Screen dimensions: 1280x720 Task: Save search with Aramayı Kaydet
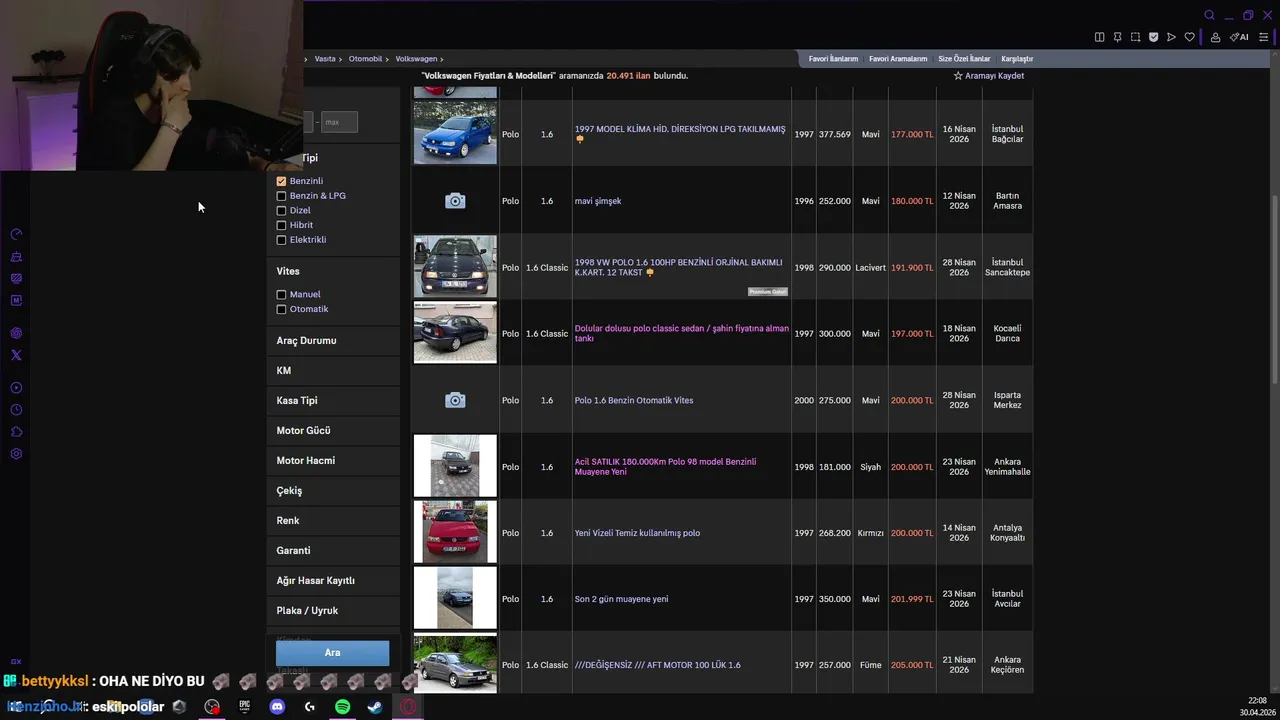(989, 76)
